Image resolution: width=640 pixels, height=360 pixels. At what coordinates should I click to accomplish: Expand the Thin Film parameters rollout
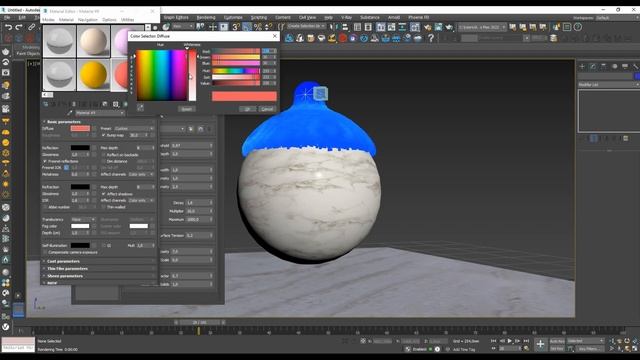67,269
